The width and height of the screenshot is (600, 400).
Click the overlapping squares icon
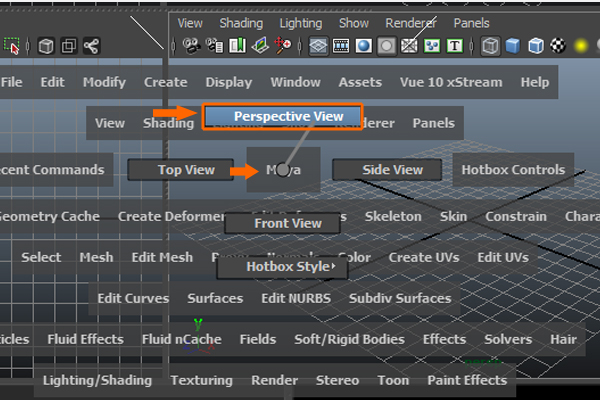[69, 46]
